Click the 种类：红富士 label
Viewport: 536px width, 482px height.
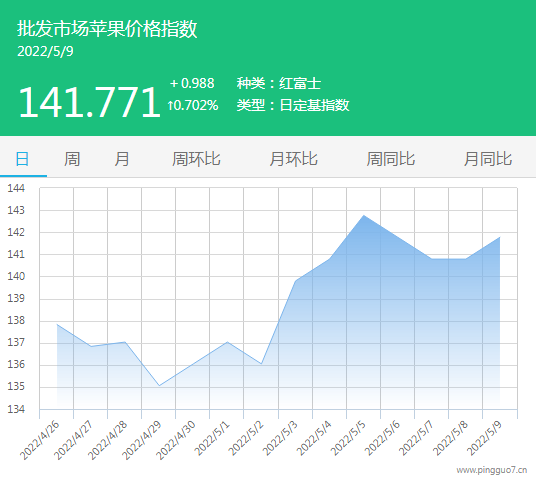point(279,83)
